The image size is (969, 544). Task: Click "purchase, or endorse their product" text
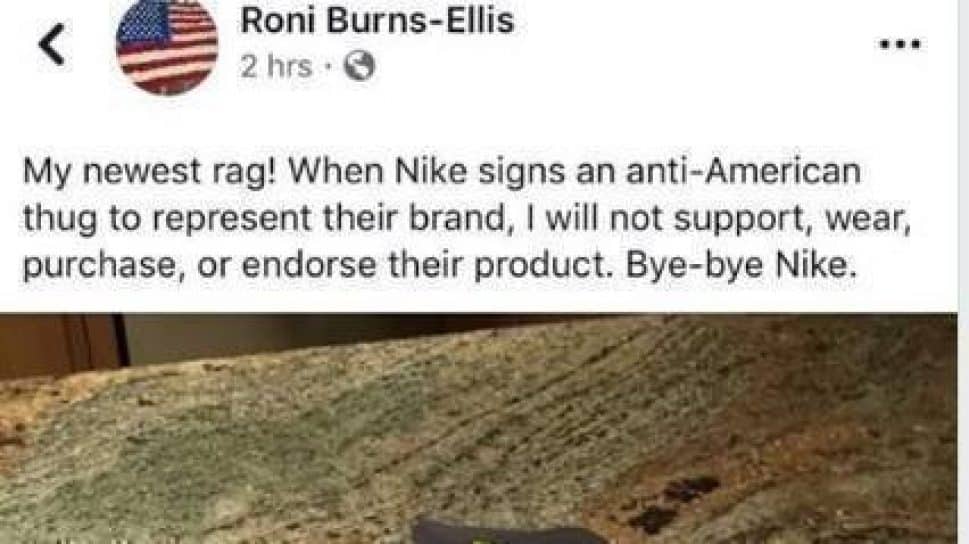tap(316, 266)
